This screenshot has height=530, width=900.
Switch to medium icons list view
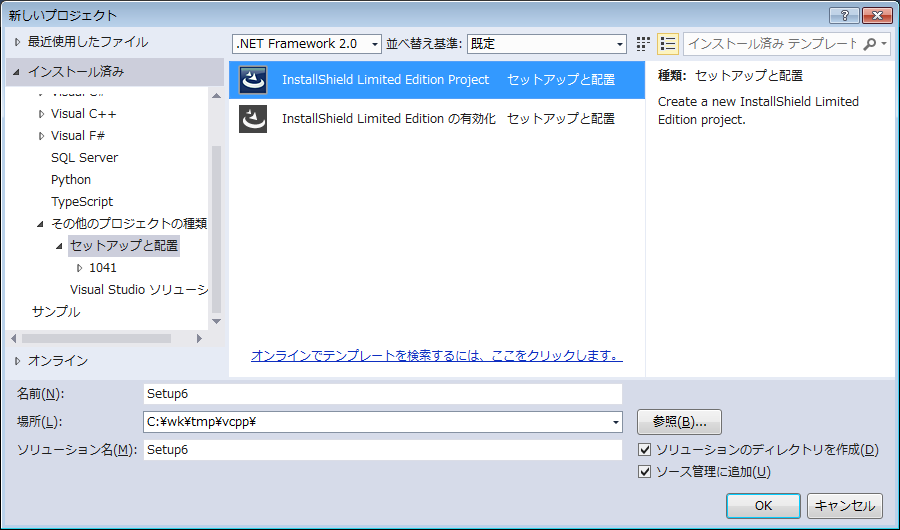[668, 44]
